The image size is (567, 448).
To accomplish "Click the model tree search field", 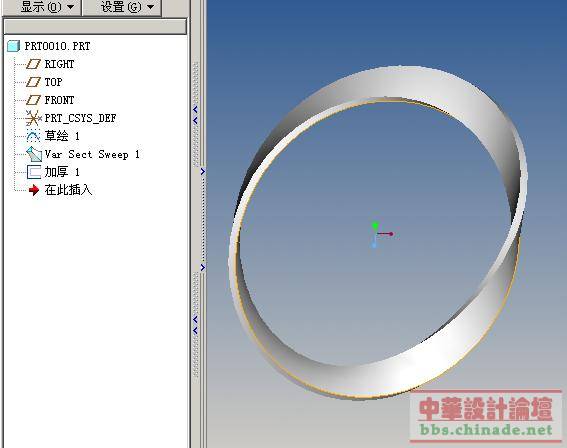I will pyautogui.click(x=95, y=26).
